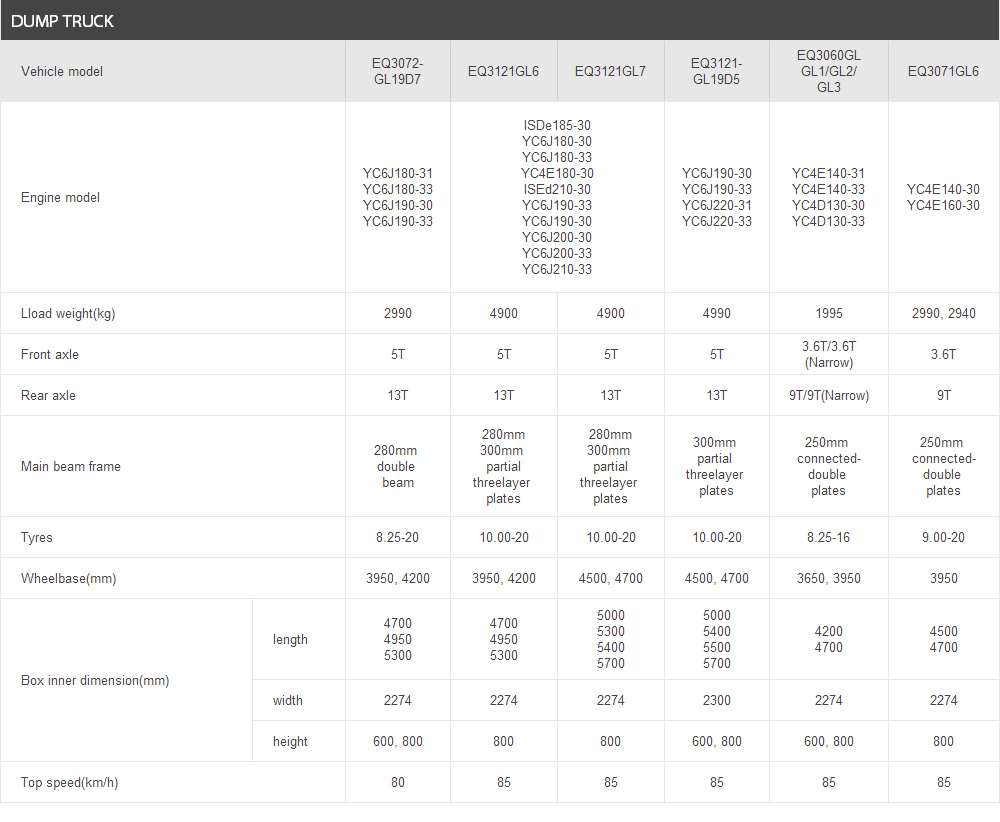Click engine YC6J180-31 for EQ3072-GL19D7
The width and height of the screenshot is (1000, 822).
398,173
